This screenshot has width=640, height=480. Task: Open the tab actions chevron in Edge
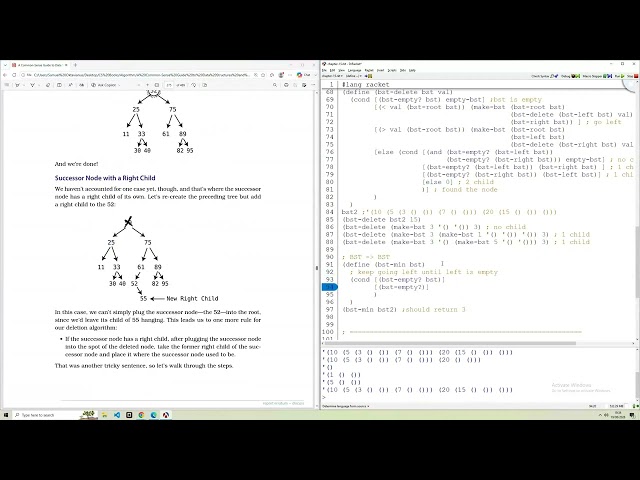tap(5, 65)
